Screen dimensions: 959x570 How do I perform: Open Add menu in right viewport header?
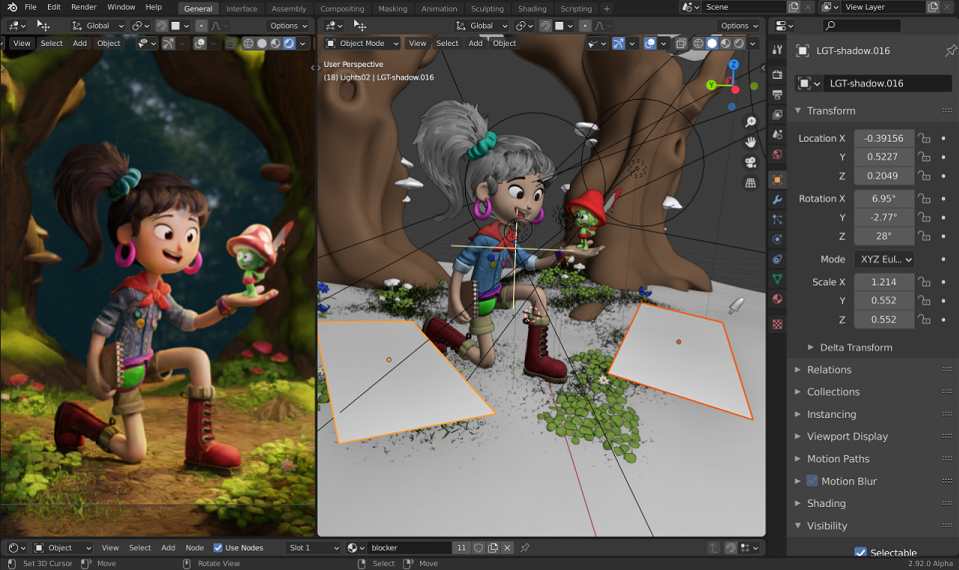[x=475, y=43]
